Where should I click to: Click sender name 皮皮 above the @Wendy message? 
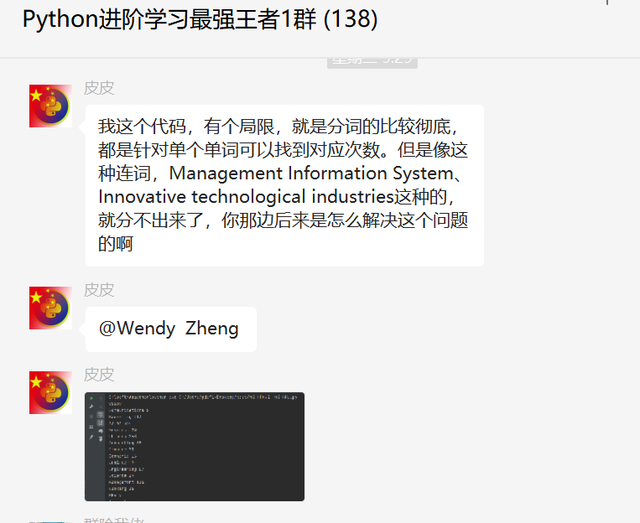coord(99,290)
